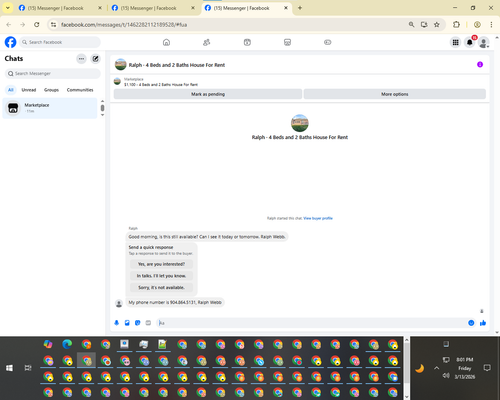This screenshot has height=400, width=500.
Task: Click the facebook.com/messages address bar
Action: (230, 25)
